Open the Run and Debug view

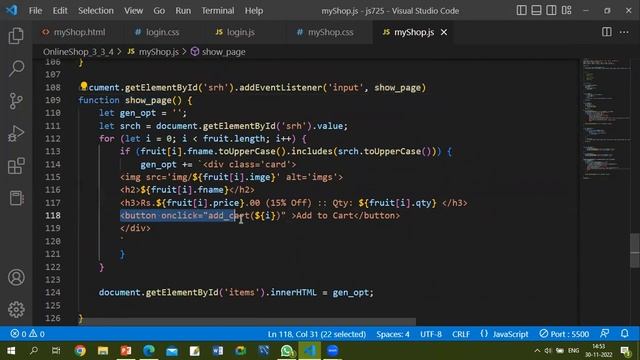16,133
